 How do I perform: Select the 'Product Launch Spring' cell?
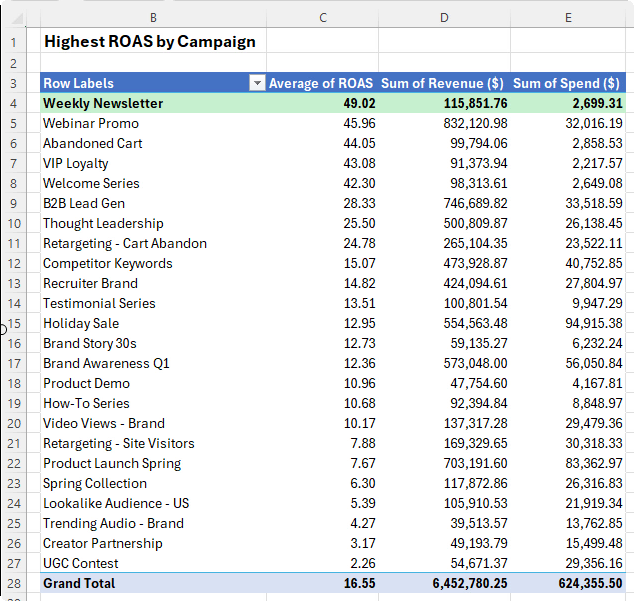click(x=153, y=463)
